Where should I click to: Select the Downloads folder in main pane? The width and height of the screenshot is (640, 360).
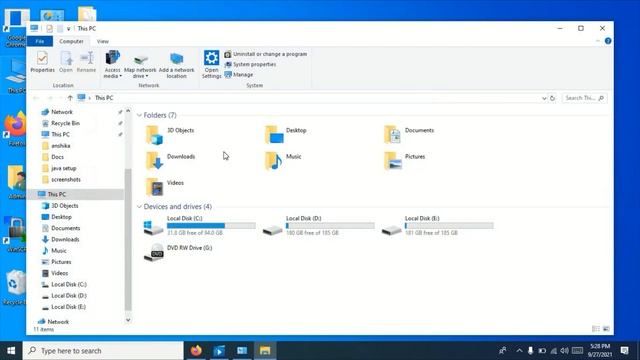[x=171, y=161]
